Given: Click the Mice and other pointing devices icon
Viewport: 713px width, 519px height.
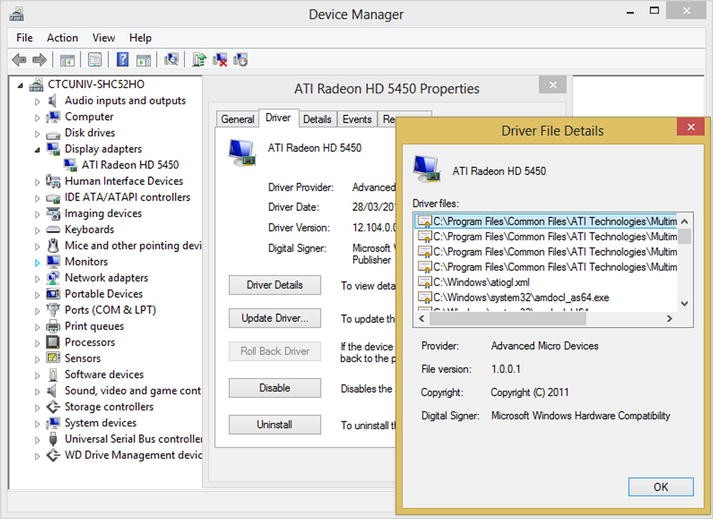Looking at the screenshot, I should point(53,246).
